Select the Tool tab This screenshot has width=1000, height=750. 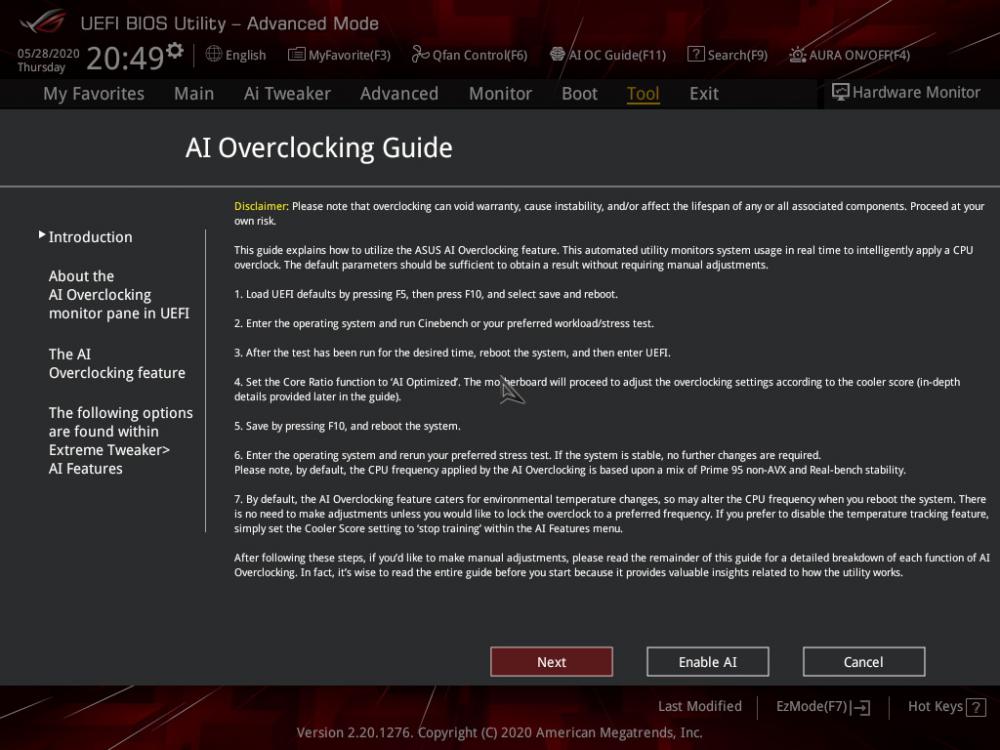click(643, 94)
